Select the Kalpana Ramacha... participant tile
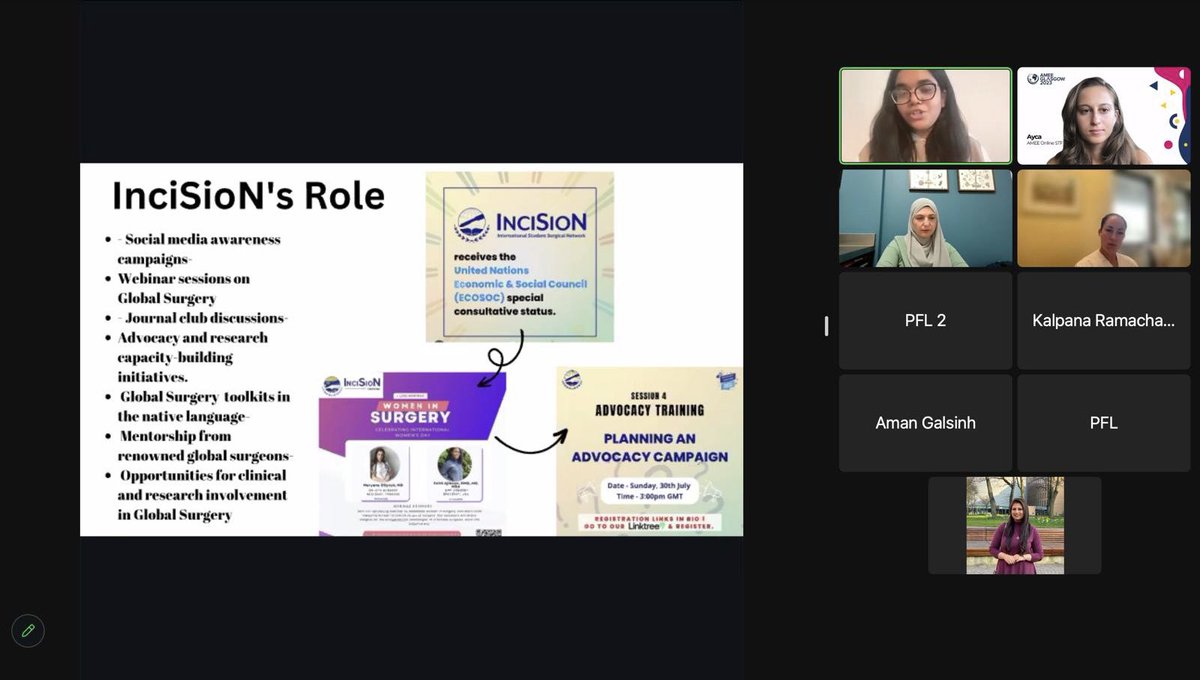Image resolution: width=1200 pixels, height=680 pixels. click(1104, 321)
